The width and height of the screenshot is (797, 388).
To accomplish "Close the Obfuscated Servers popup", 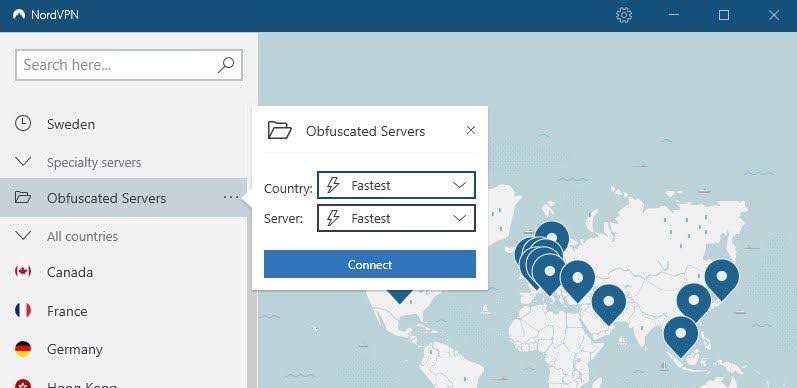I will [x=471, y=130].
